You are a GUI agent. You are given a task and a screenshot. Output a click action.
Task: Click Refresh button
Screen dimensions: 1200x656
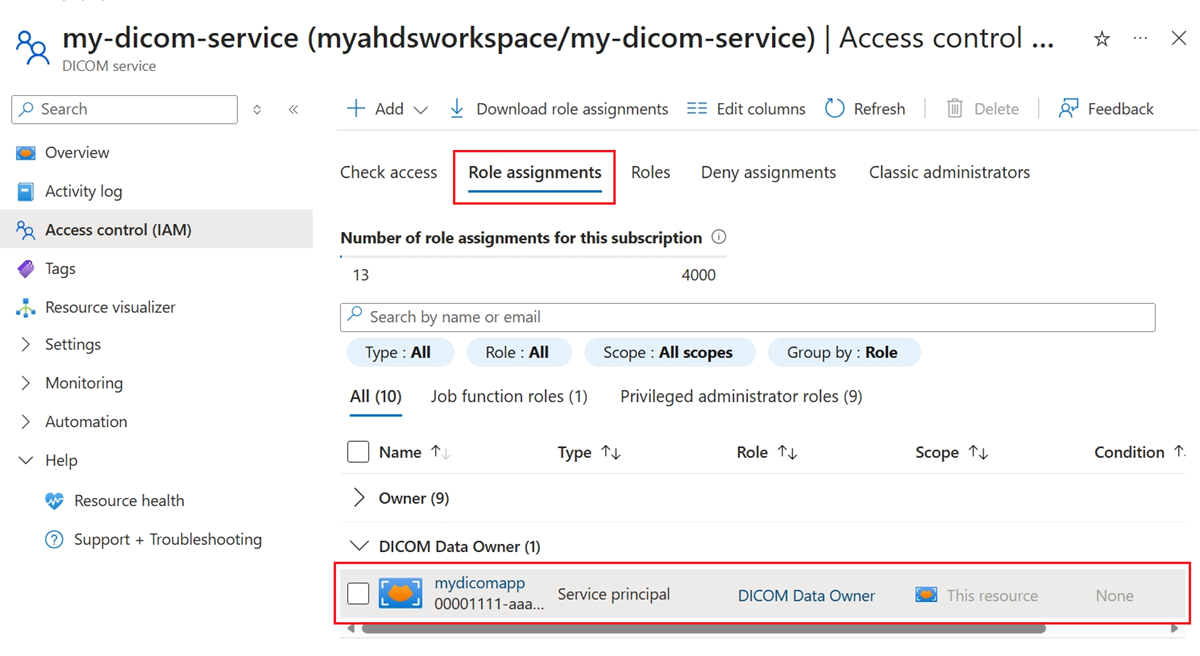(865, 109)
